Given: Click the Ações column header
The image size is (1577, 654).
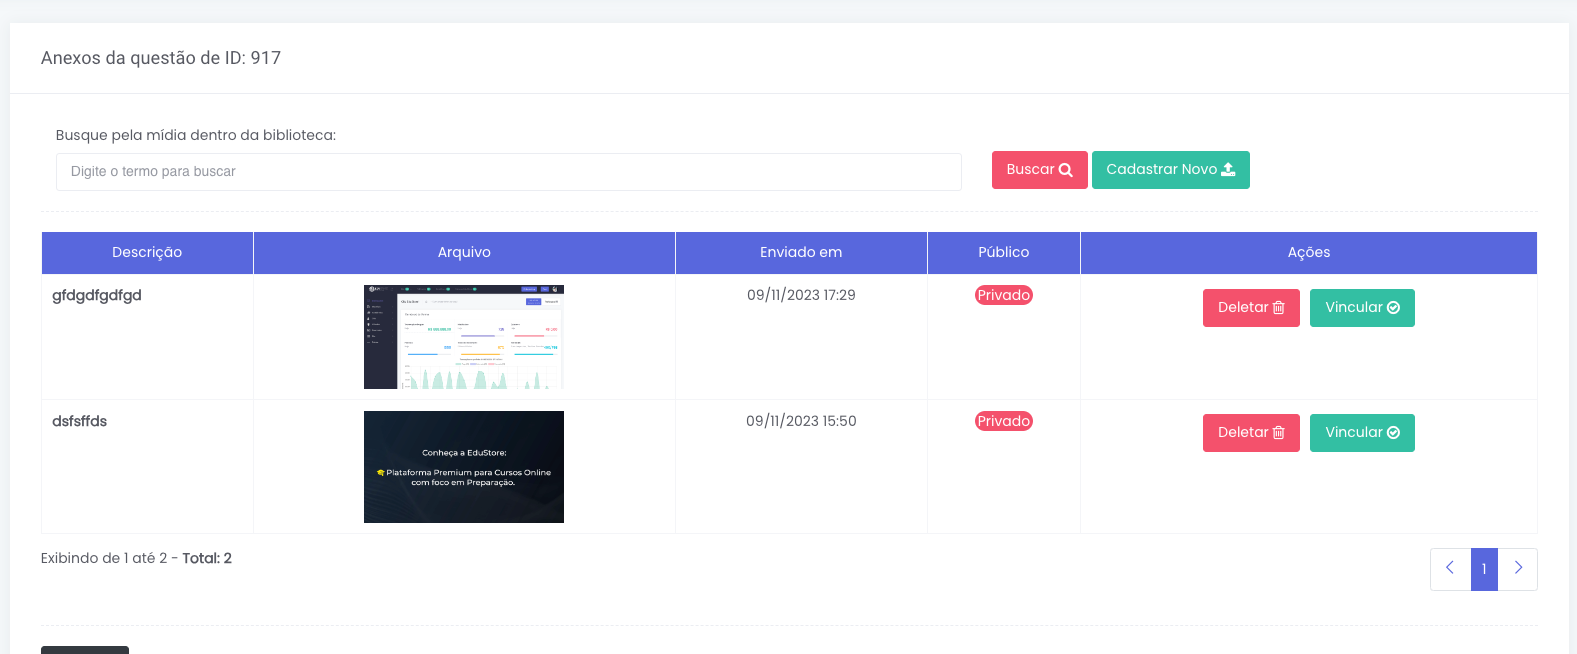Looking at the screenshot, I should coord(1308,253).
